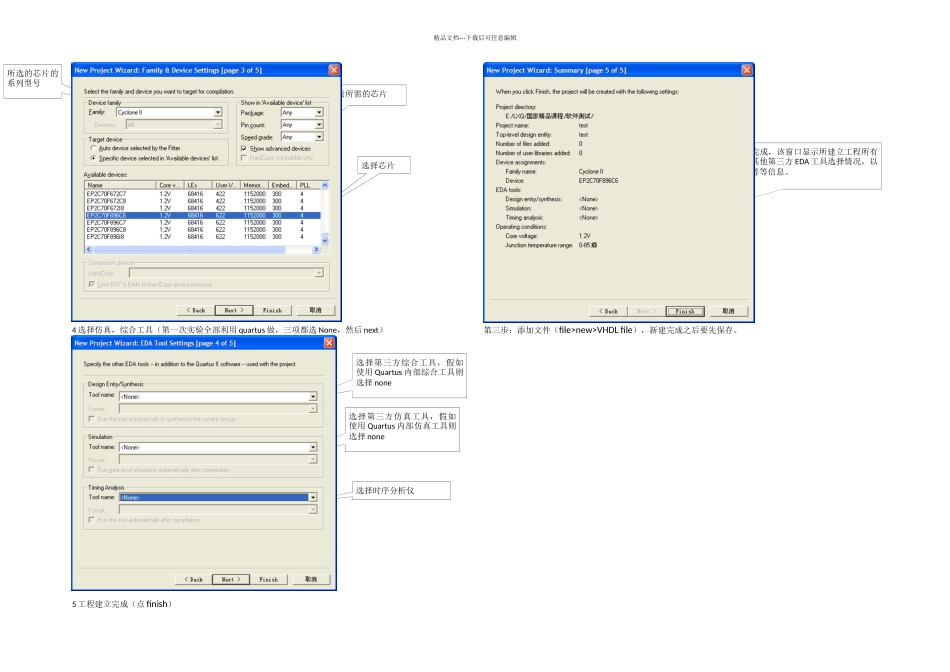Screen dimensions: 950x672
Task: Select device row EP2C70F672I8
Action: pyautogui.click(x=202, y=208)
